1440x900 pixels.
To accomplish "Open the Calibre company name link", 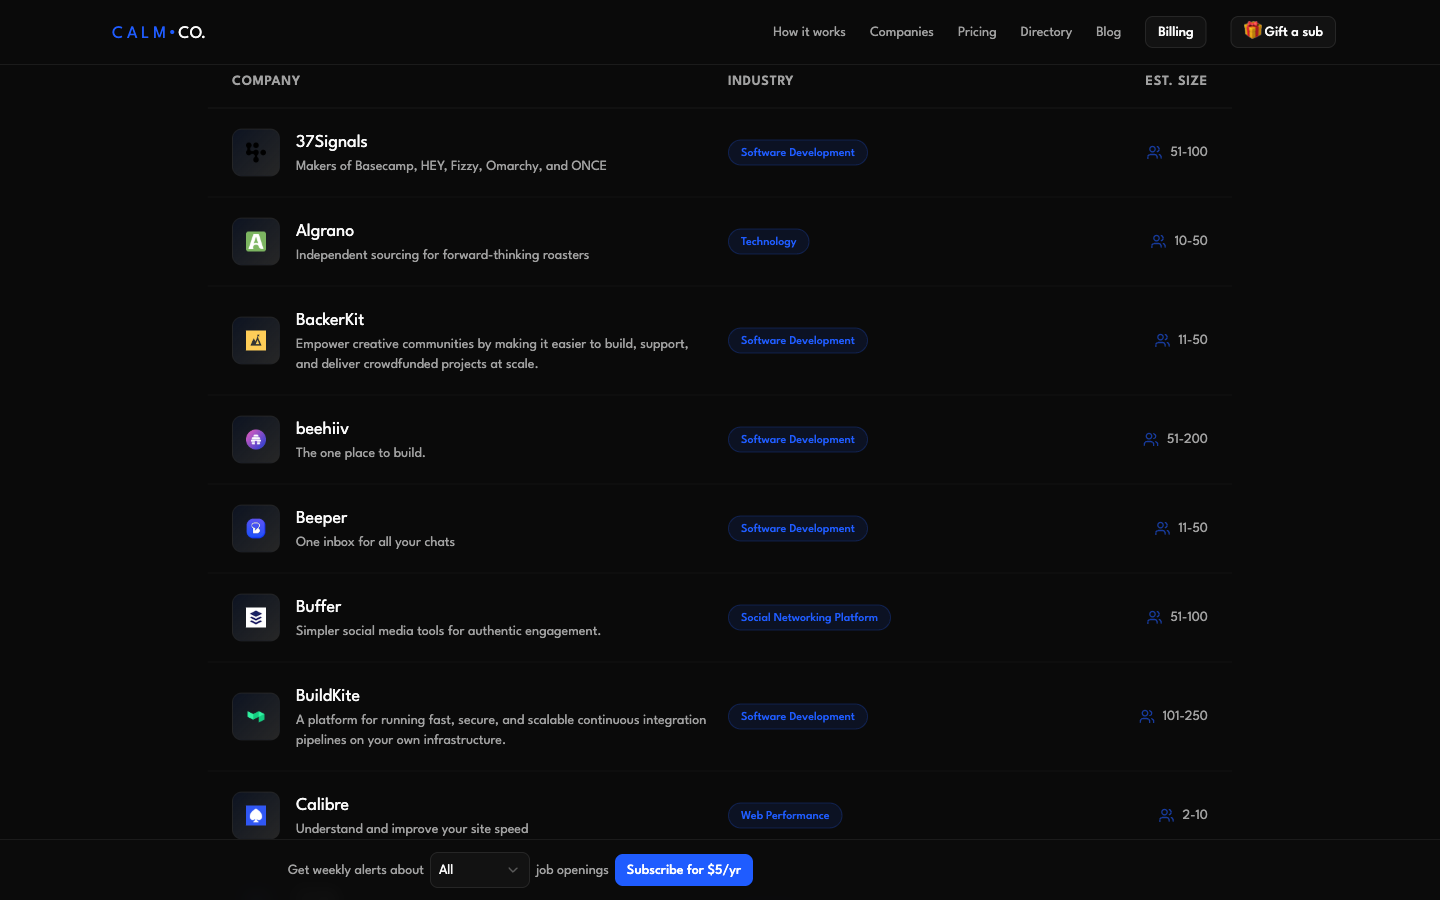I will [x=322, y=804].
